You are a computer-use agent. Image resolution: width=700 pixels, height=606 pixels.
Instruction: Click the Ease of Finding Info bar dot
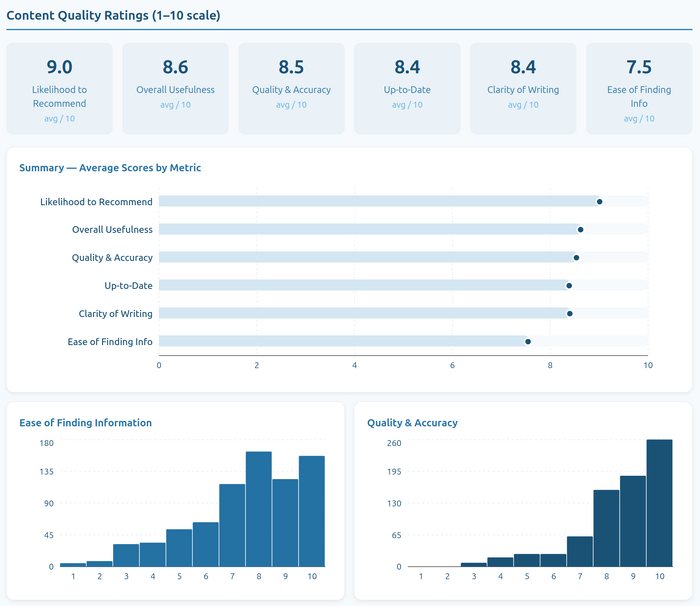pyautogui.click(x=528, y=342)
